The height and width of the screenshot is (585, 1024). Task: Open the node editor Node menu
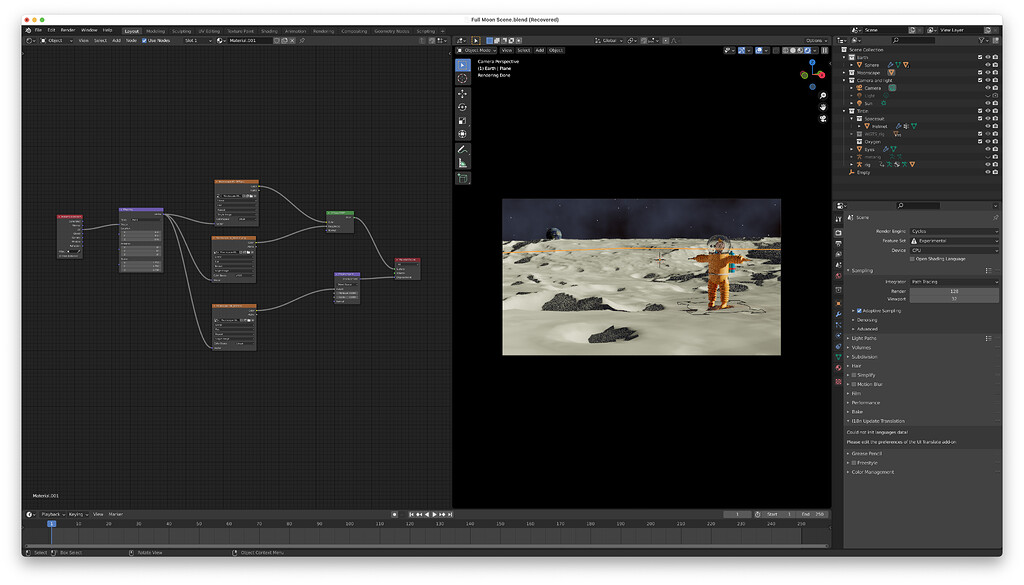pyautogui.click(x=131, y=40)
